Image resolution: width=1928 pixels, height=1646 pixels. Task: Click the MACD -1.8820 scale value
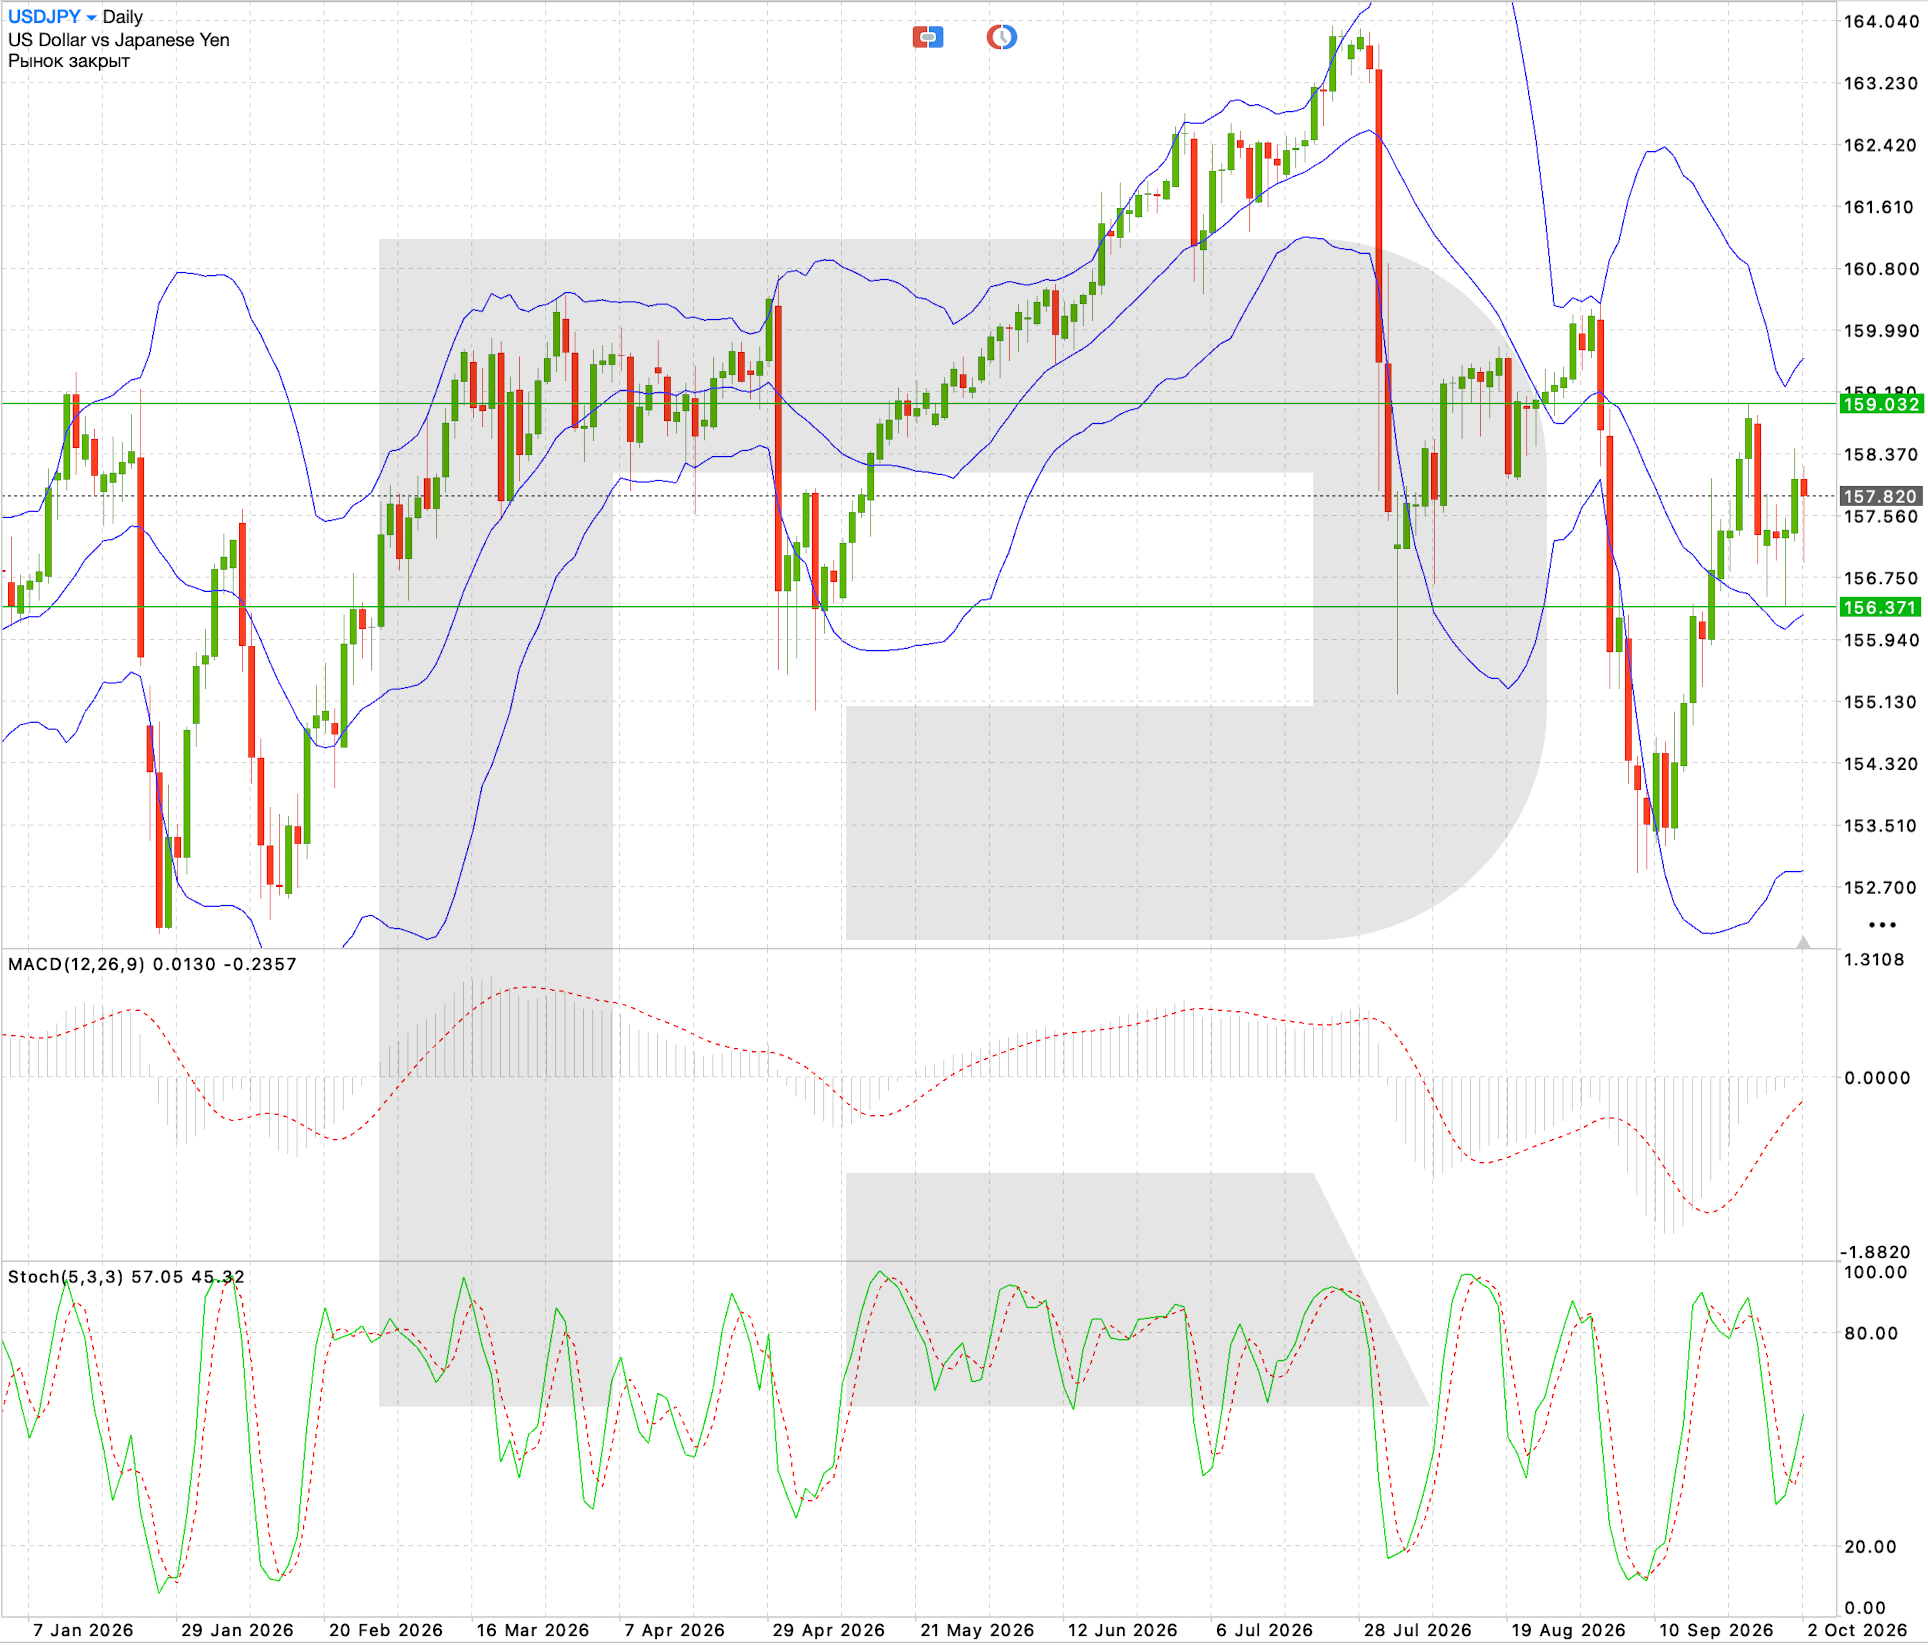click(x=1875, y=1252)
